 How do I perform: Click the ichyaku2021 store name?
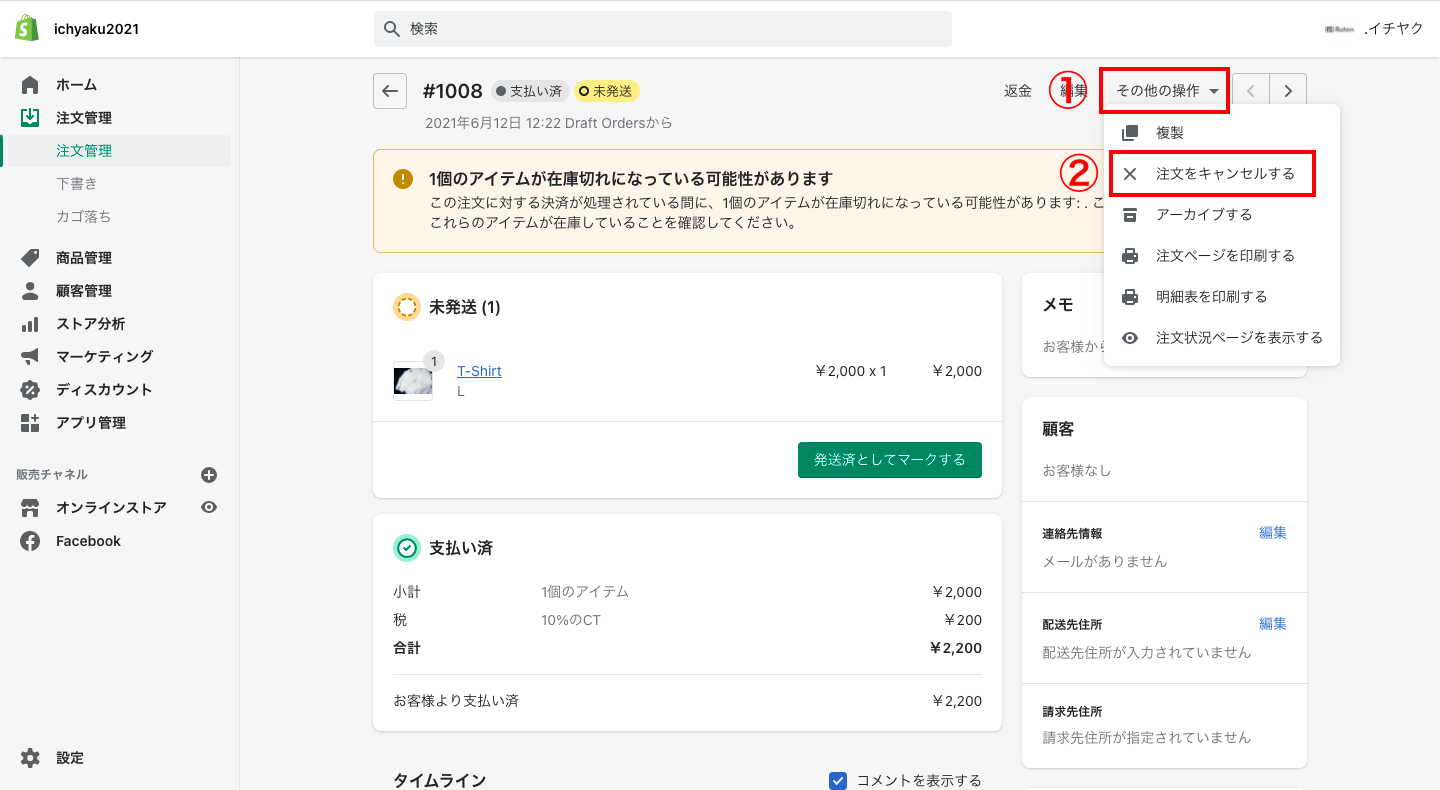[x=96, y=29]
